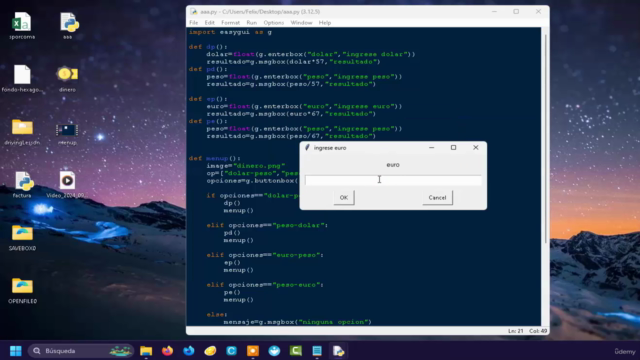Open the Window menu in IDLE
640x360 pixels.
[301, 23]
